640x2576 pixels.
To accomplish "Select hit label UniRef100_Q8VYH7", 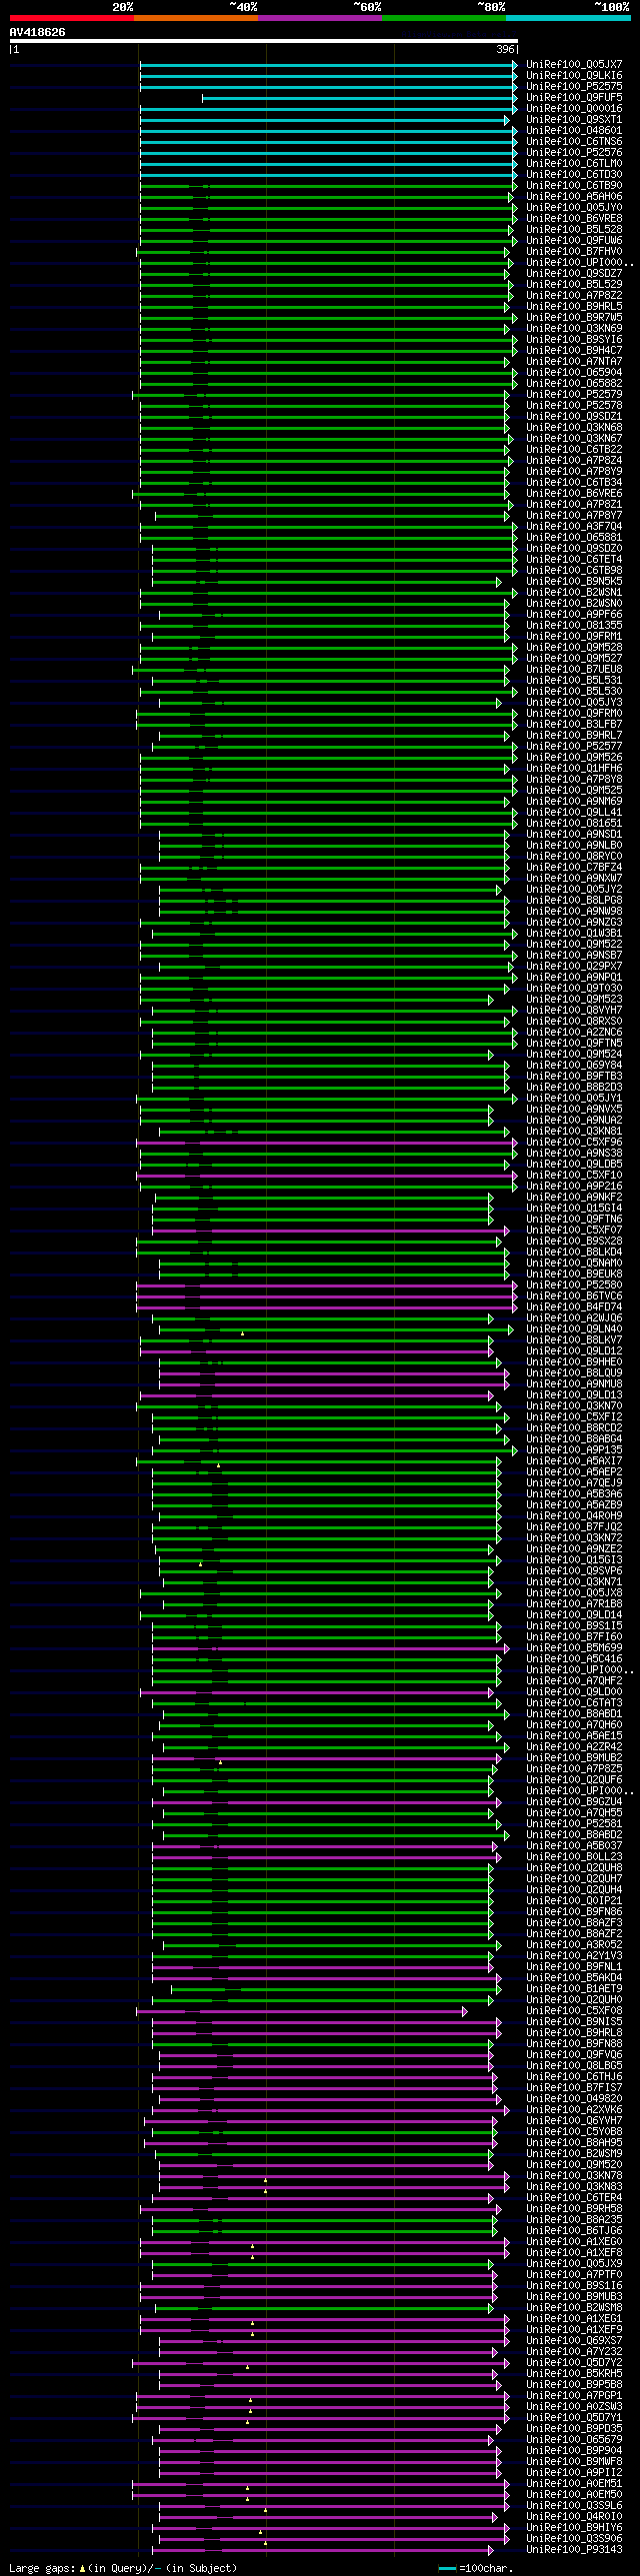I will [574, 1011].
